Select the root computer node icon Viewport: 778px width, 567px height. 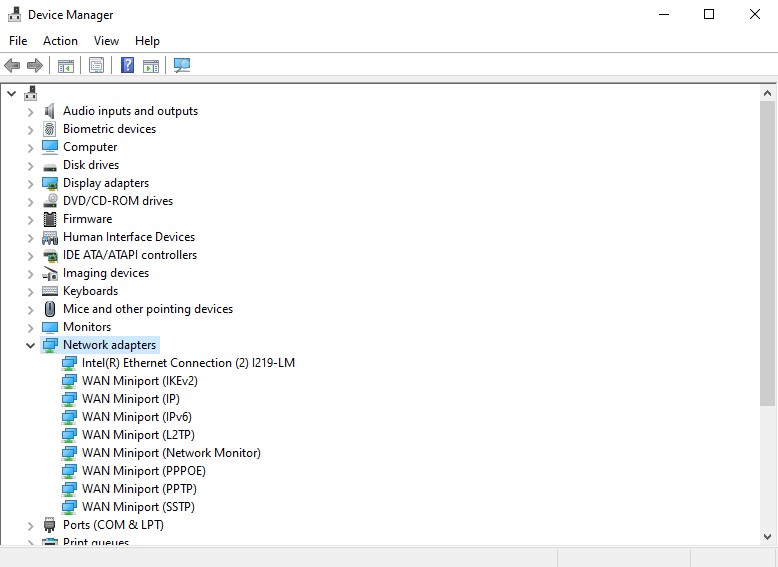31,93
